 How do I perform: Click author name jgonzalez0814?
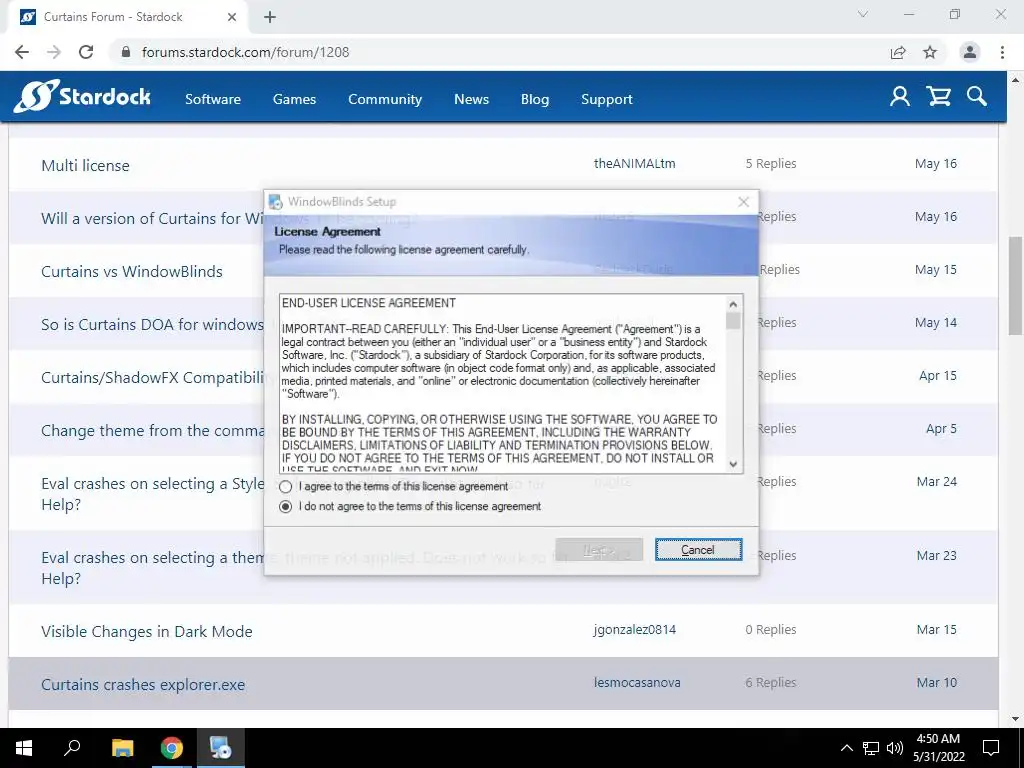[635, 630]
